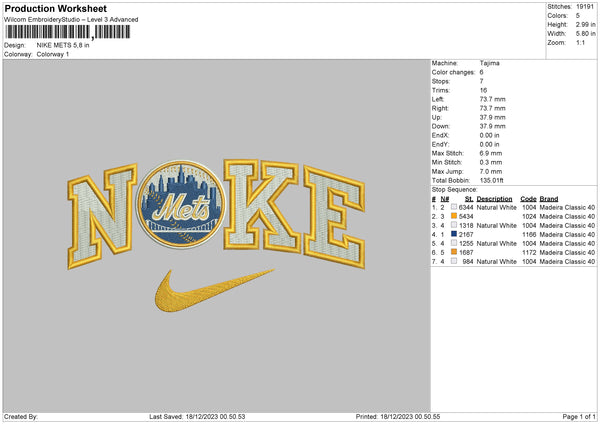Click the Machine value Tajima
600x424 pixels.
489,63
